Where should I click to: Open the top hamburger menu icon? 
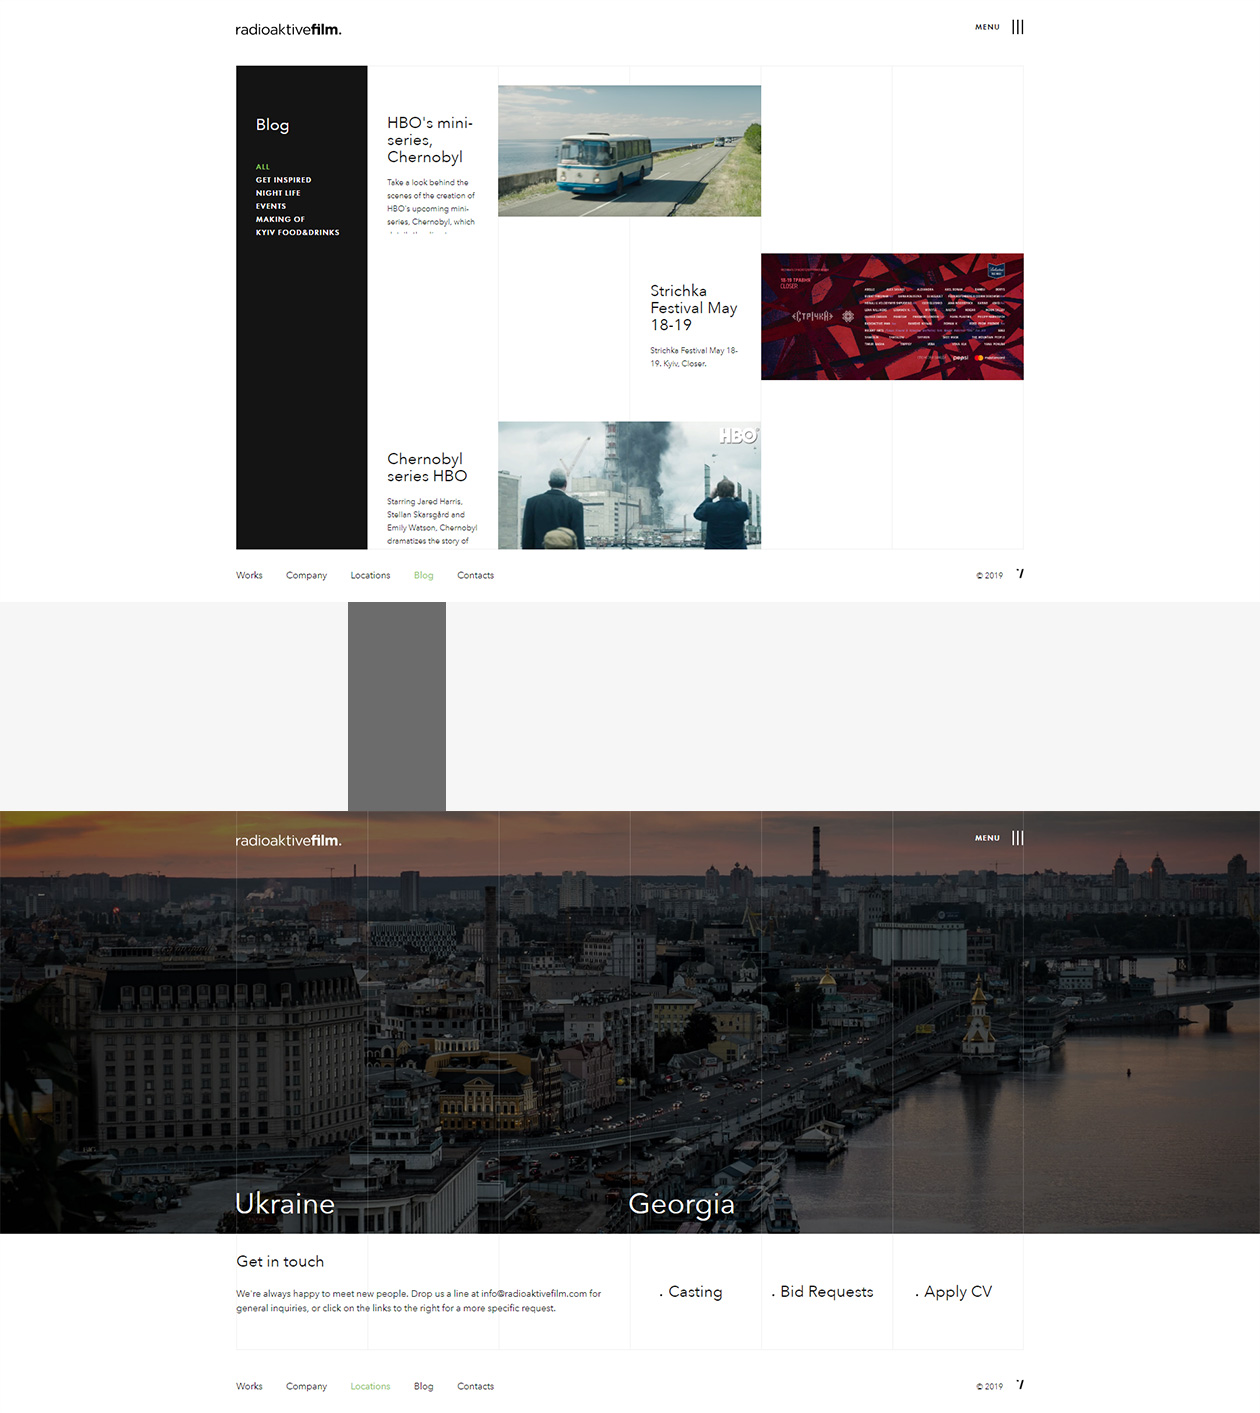1017,27
